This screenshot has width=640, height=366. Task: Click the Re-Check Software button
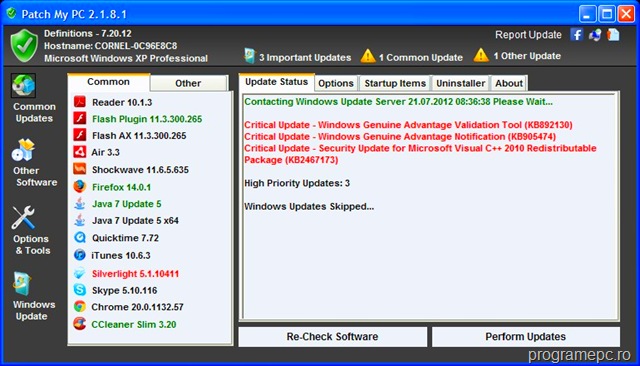point(333,337)
